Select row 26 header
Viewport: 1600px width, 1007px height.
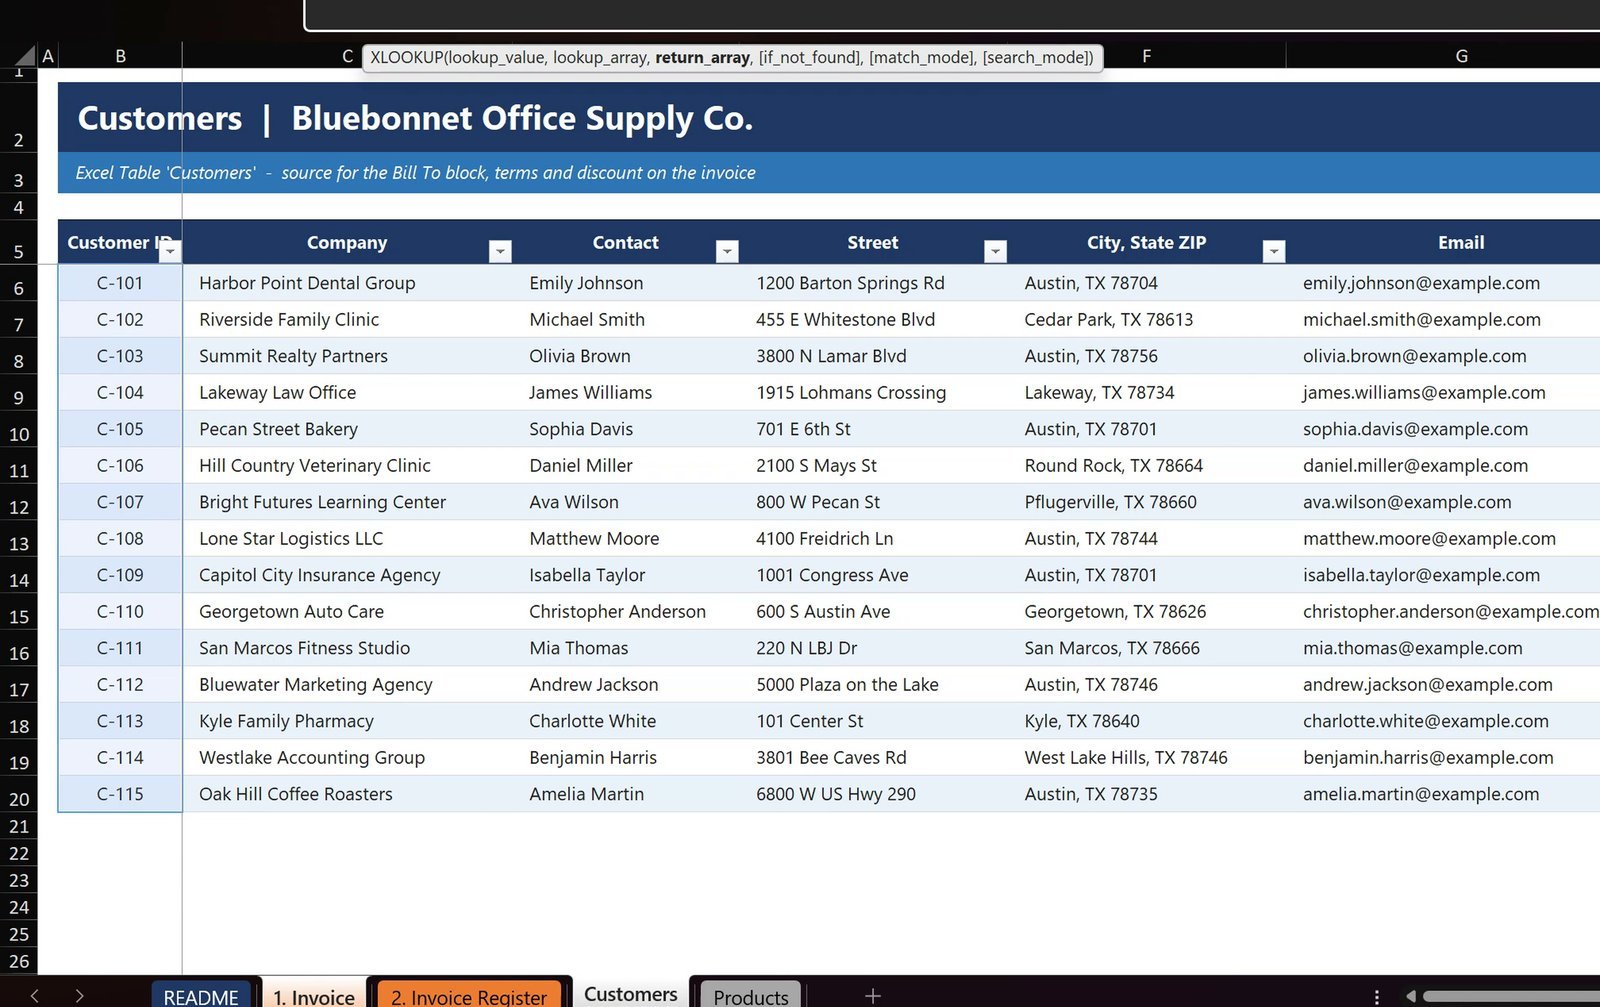point(18,961)
